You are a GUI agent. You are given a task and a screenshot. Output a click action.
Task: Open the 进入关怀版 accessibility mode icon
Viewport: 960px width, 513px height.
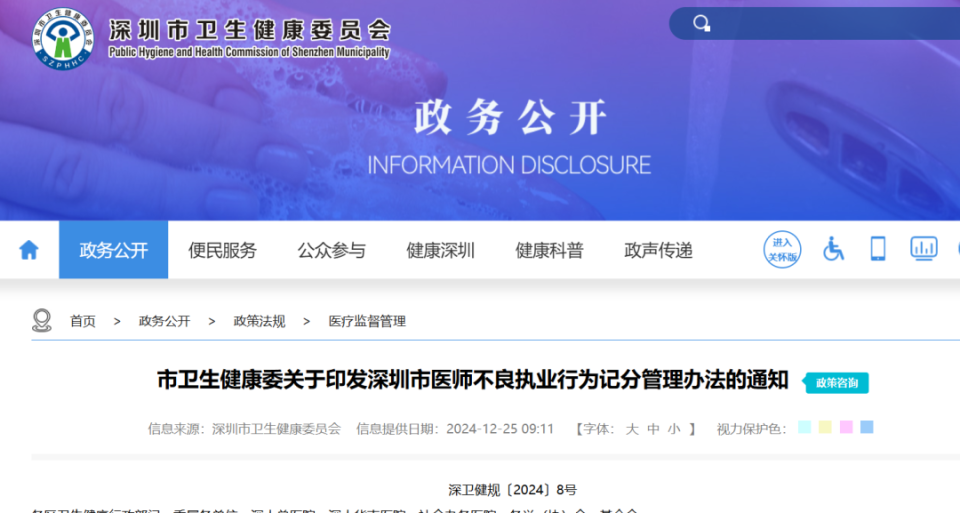782,250
